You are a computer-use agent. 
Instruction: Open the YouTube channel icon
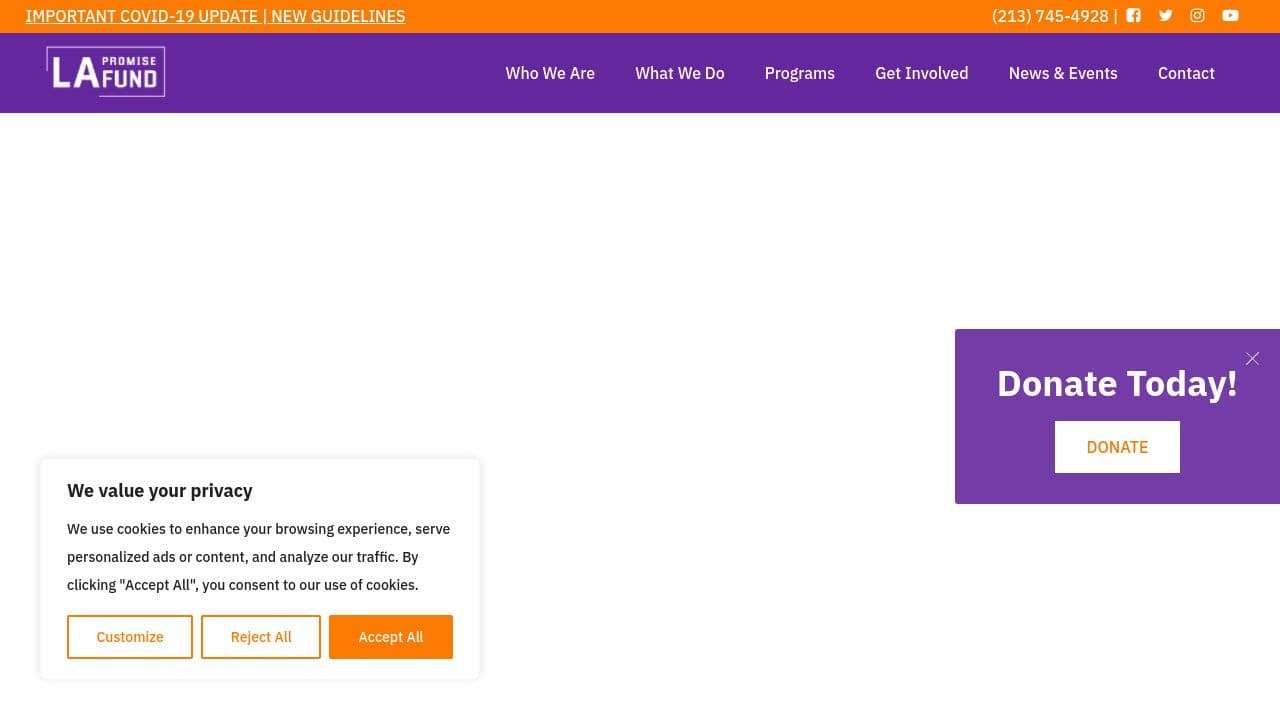pyautogui.click(x=1230, y=16)
